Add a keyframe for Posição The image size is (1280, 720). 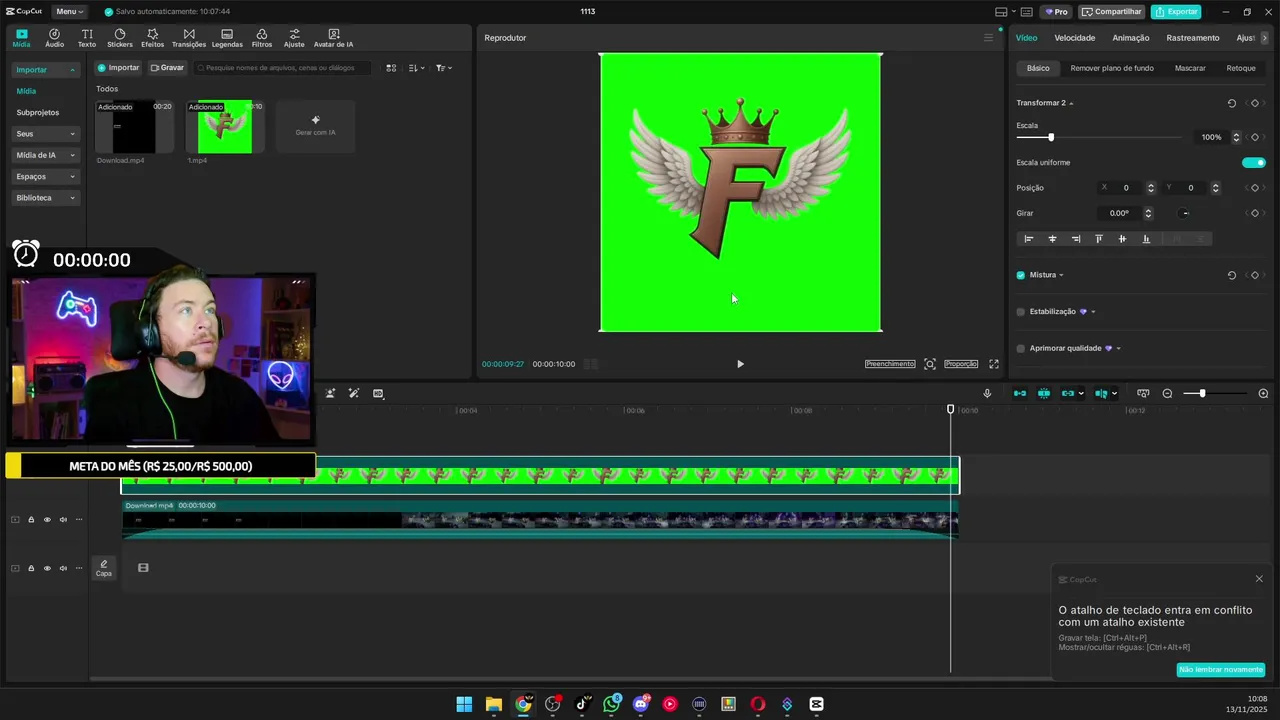click(1255, 188)
